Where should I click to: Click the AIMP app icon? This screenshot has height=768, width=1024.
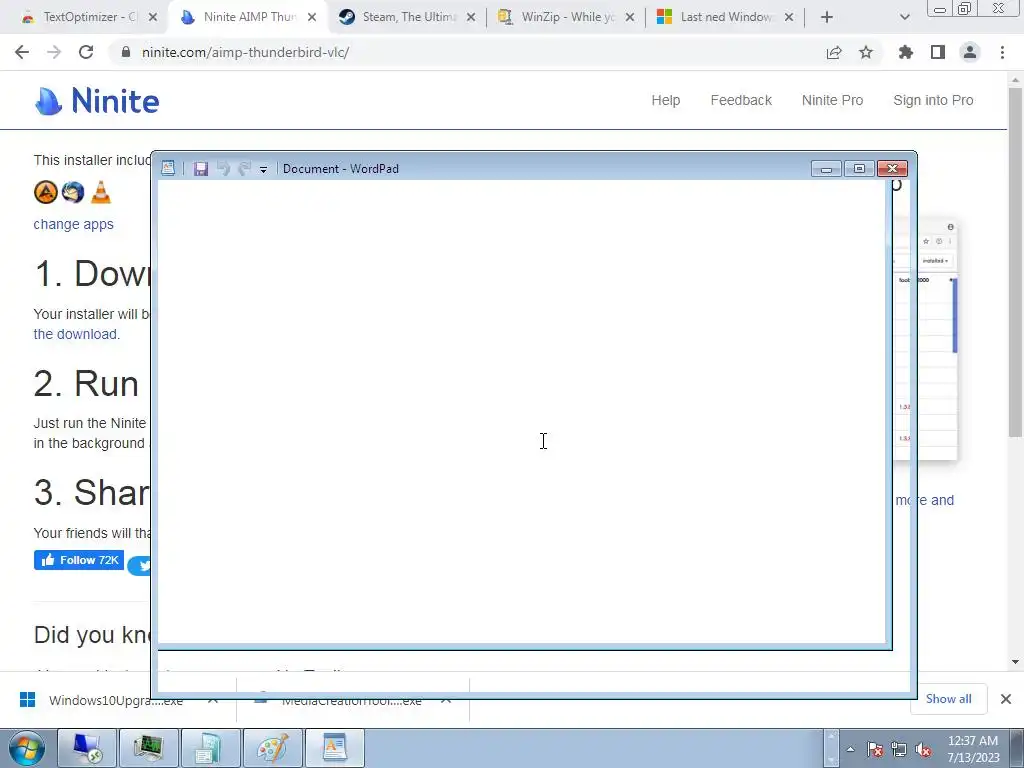click(x=46, y=192)
